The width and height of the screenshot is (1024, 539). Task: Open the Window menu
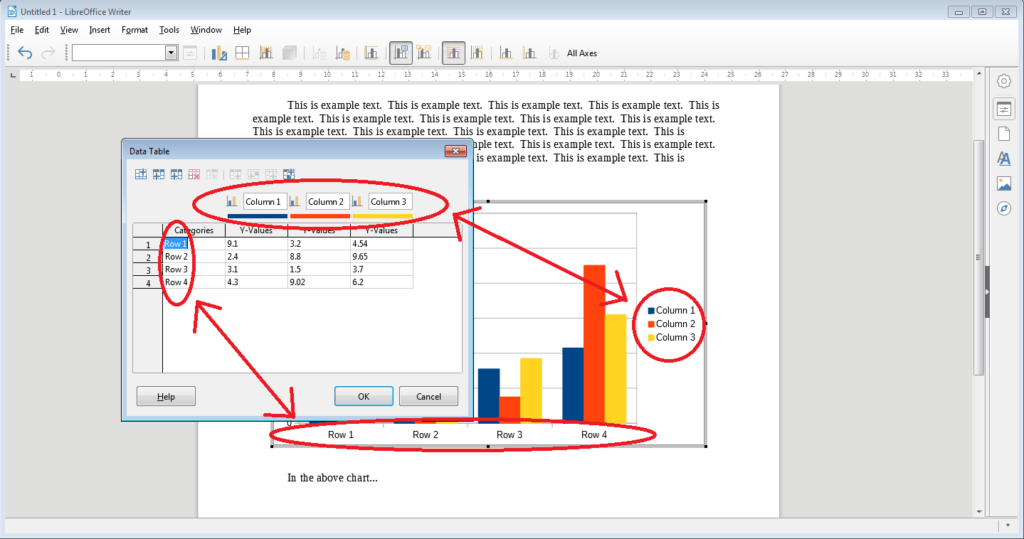pyautogui.click(x=206, y=29)
